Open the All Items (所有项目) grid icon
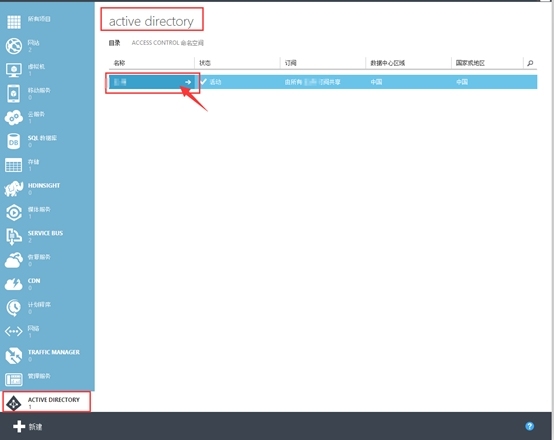The height and width of the screenshot is (440, 554). click(x=14, y=22)
